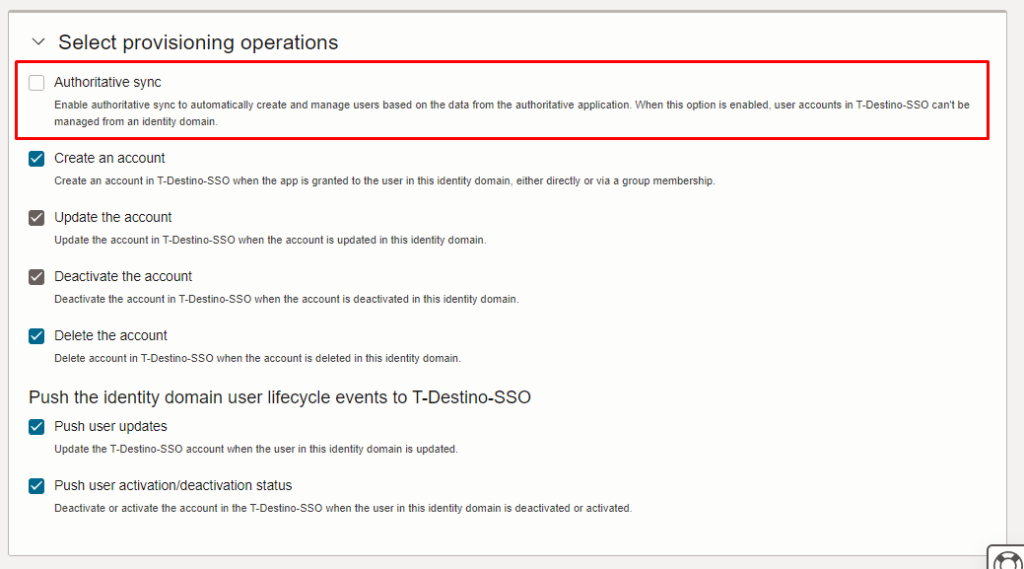The image size is (1024, 569).
Task: Enable the Authoritative sync checkbox
Action: coord(37,83)
